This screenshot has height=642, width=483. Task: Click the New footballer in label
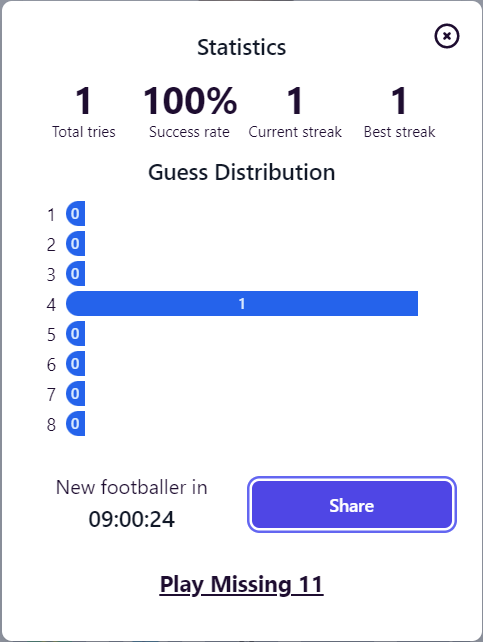point(132,487)
